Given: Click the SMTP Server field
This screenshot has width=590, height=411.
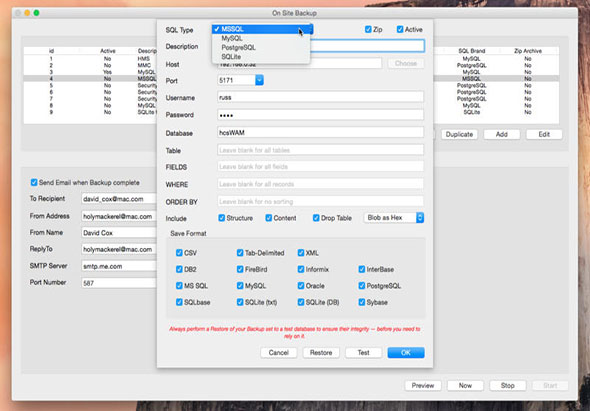Looking at the screenshot, I should (119, 266).
